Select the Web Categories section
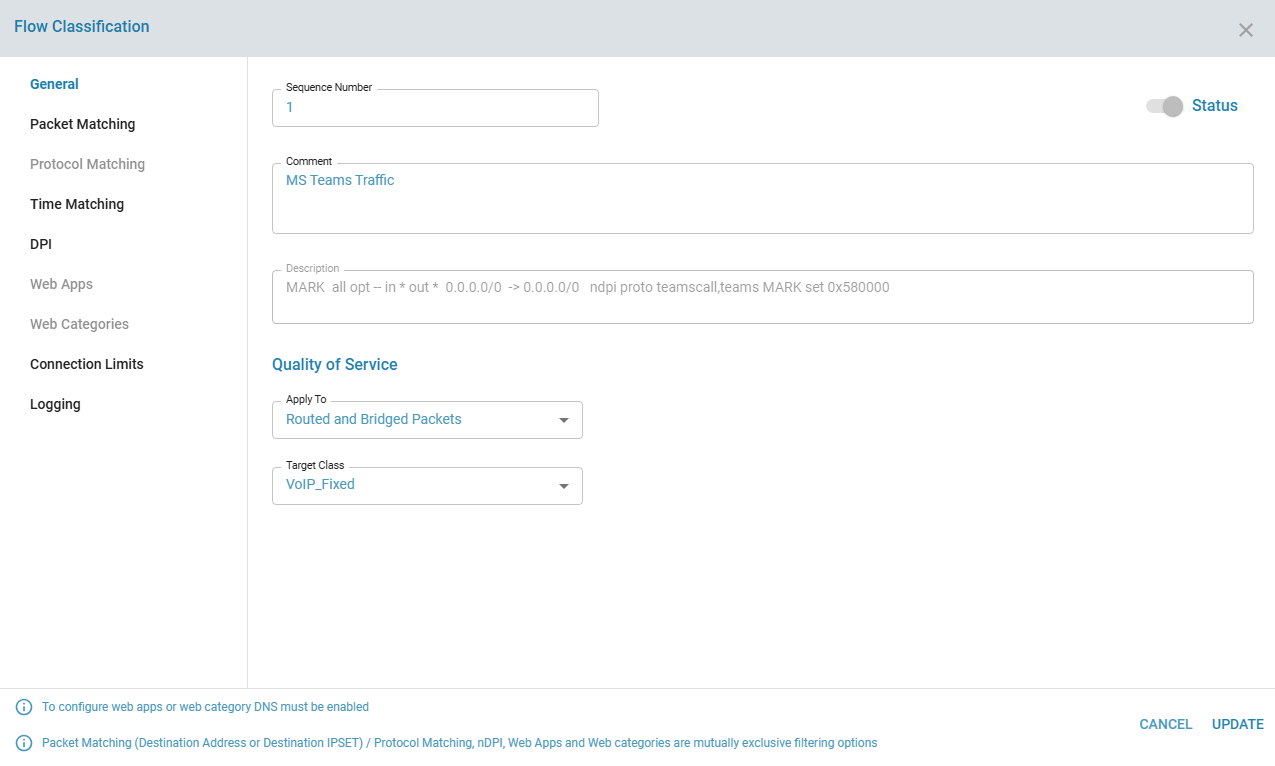Image resolution: width=1275 pixels, height=766 pixels. point(79,323)
